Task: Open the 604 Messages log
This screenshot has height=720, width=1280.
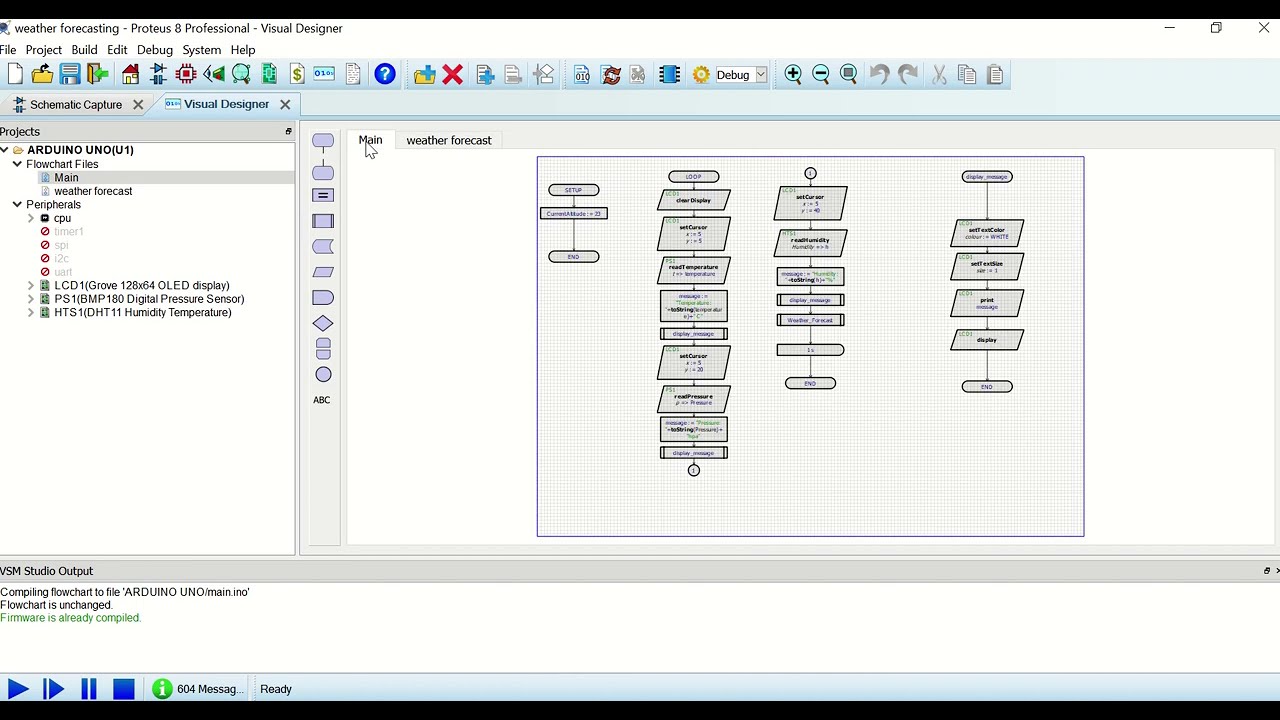Action: (198, 689)
